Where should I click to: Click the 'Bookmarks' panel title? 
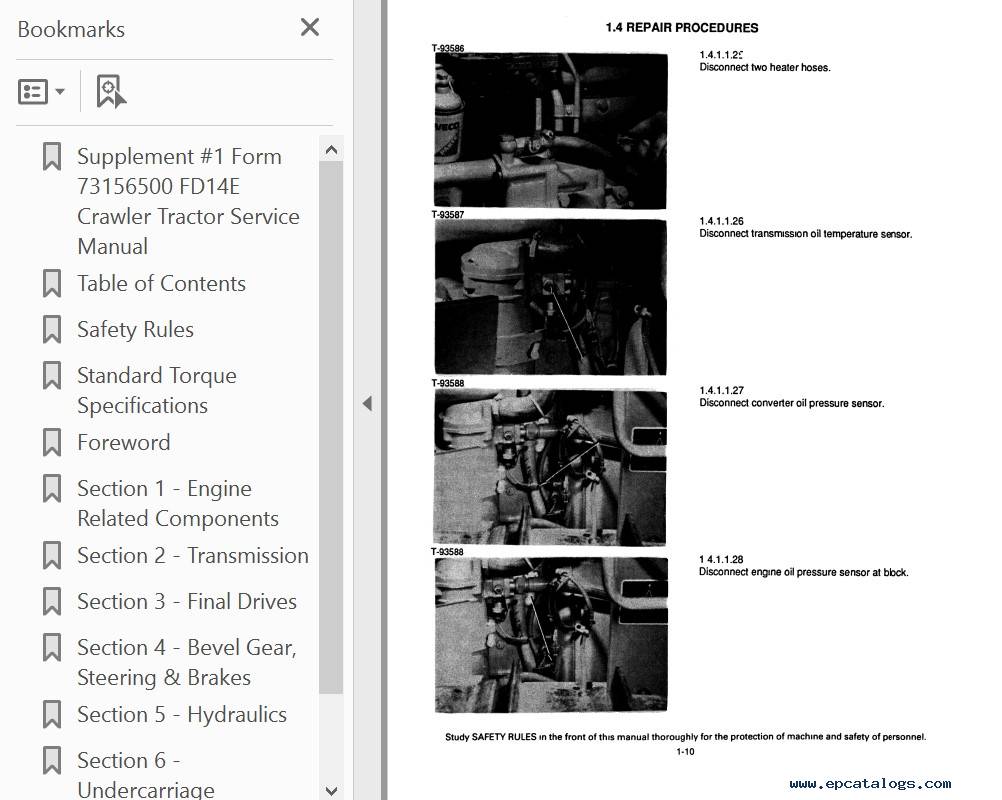click(x=71, y=29)
